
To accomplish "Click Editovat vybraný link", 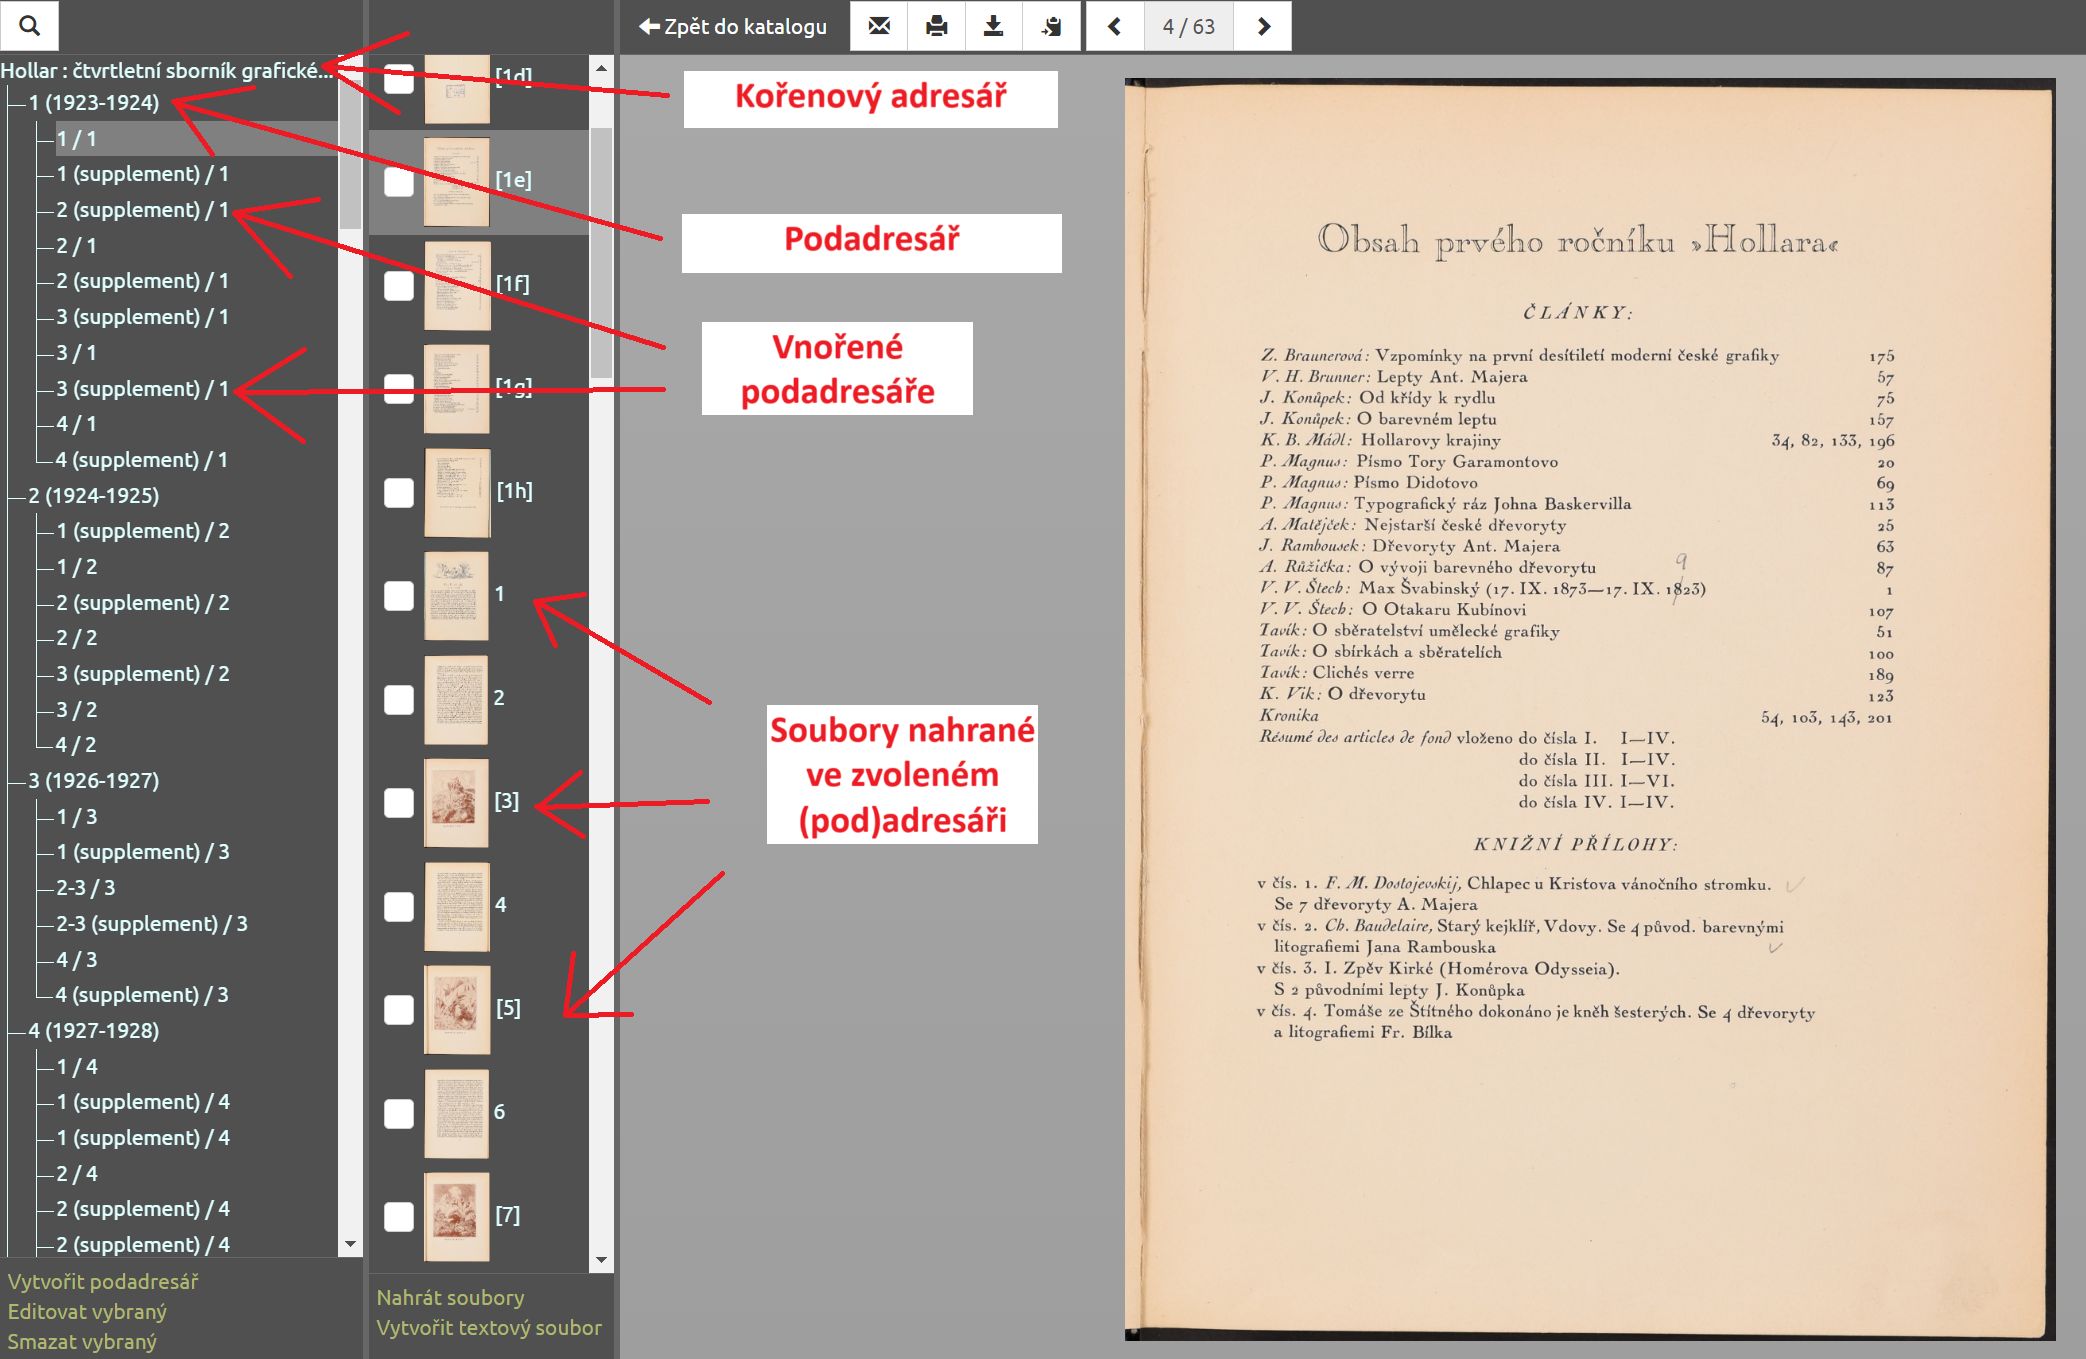I will 87,1312.
